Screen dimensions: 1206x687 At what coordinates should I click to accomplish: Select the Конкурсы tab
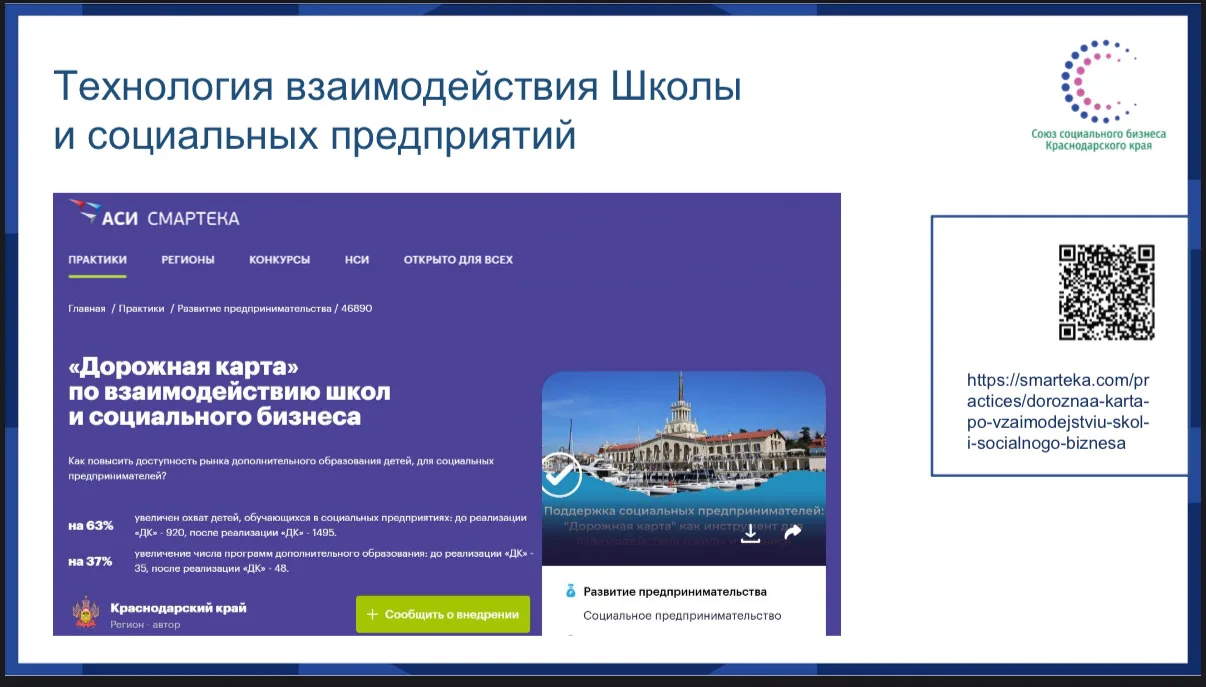[279, 260]
